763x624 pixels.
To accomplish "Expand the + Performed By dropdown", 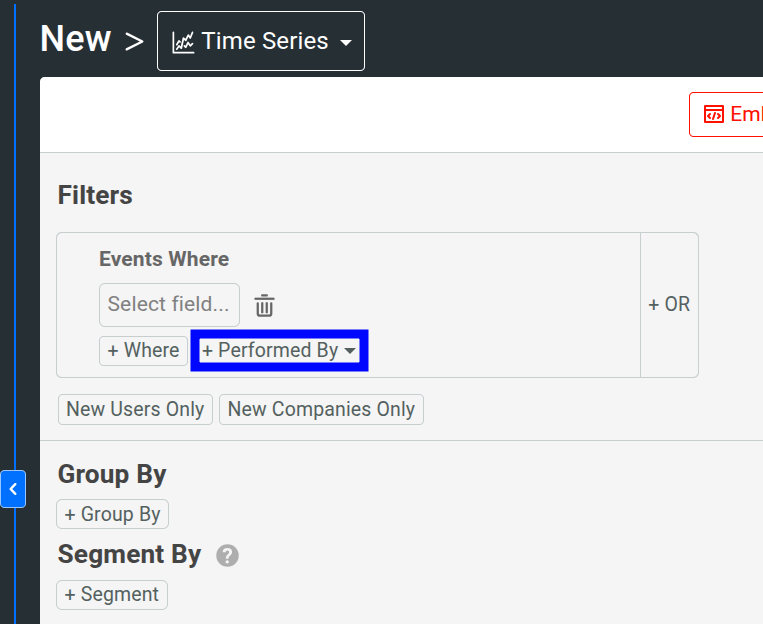I will pyautogui.click(x=279, y=351).
